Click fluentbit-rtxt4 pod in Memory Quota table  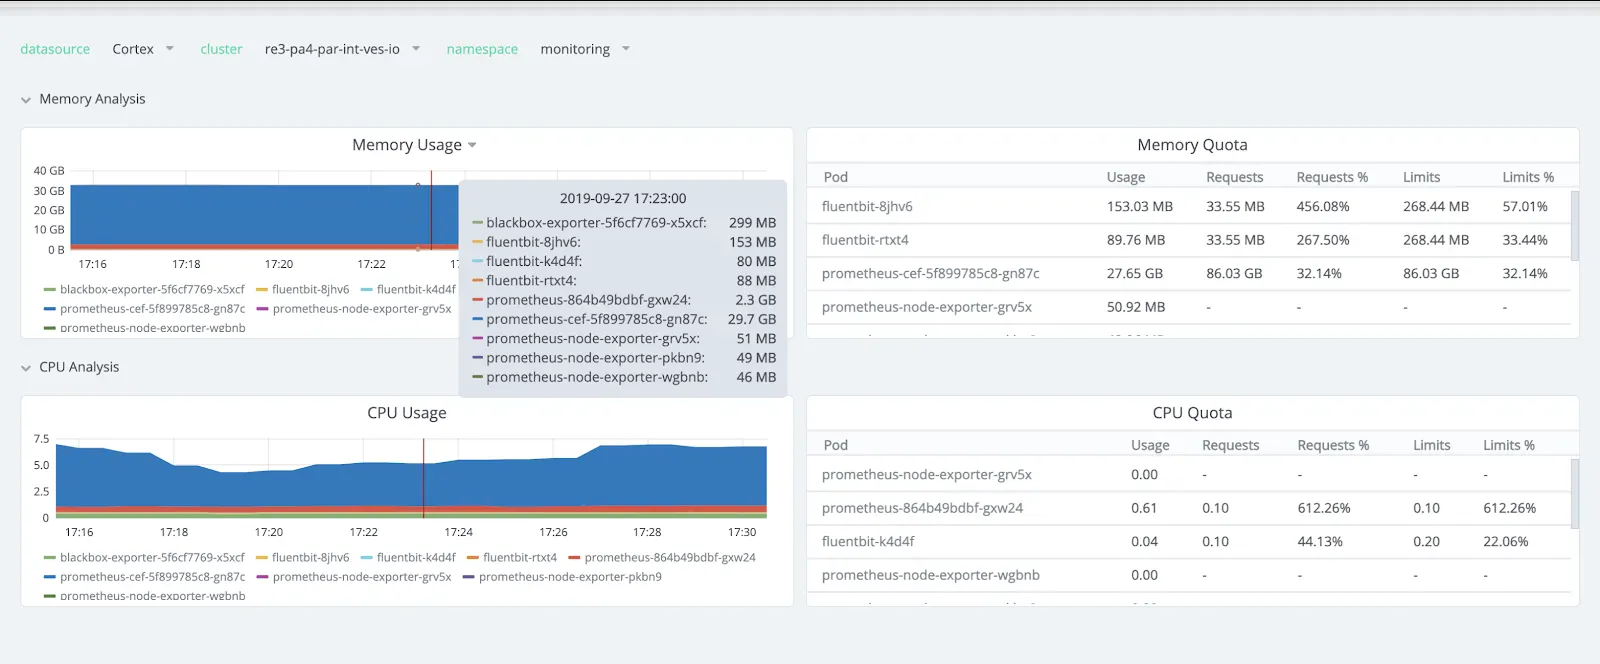pyautogui.click(x=865, y=240)
